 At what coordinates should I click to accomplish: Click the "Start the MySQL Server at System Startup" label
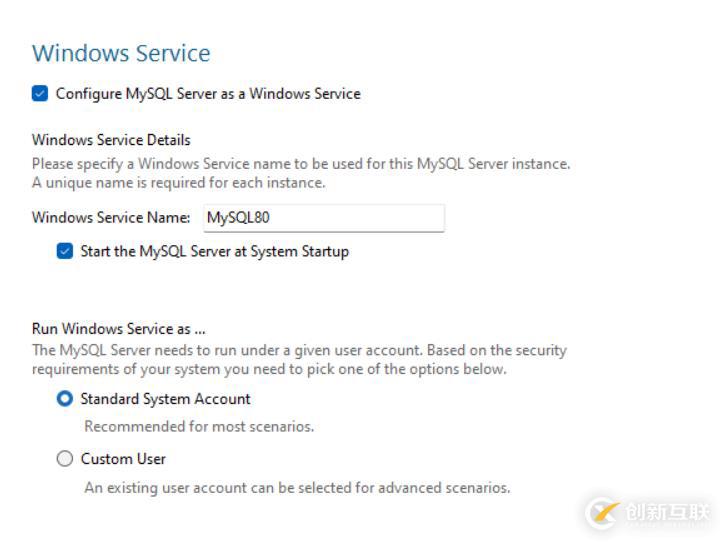[214, 252]
